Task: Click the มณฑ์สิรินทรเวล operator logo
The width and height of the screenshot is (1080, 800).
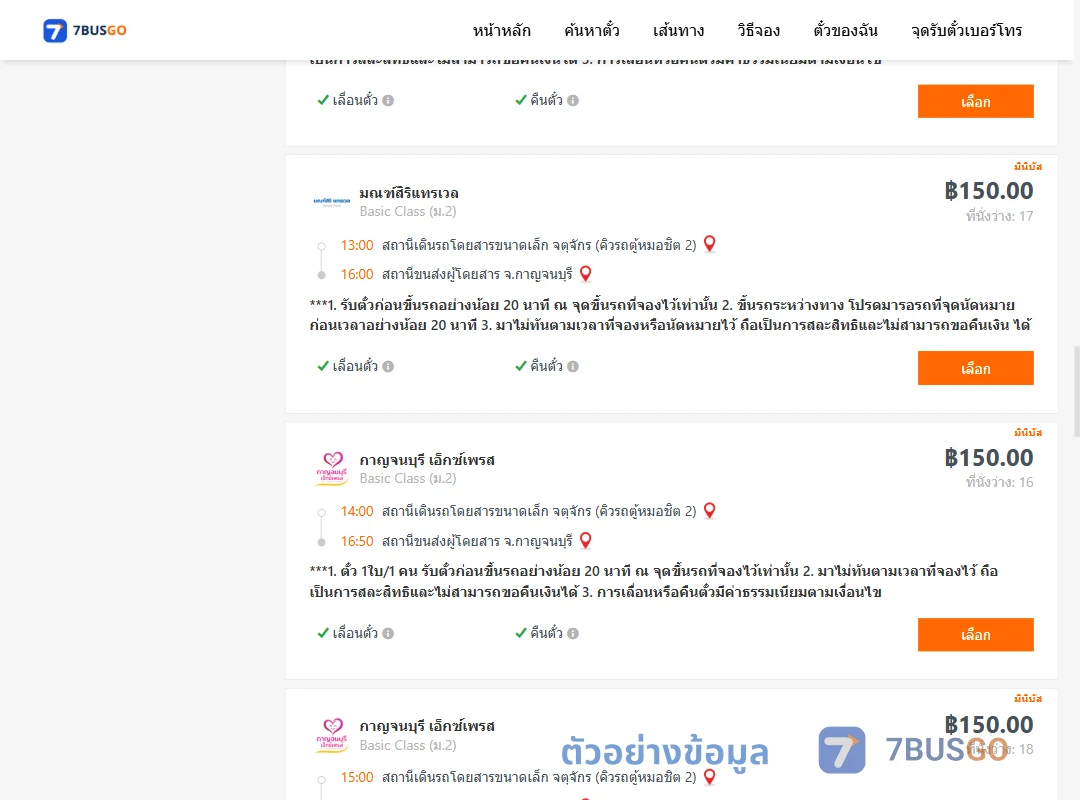Action: tap(332, 201)
